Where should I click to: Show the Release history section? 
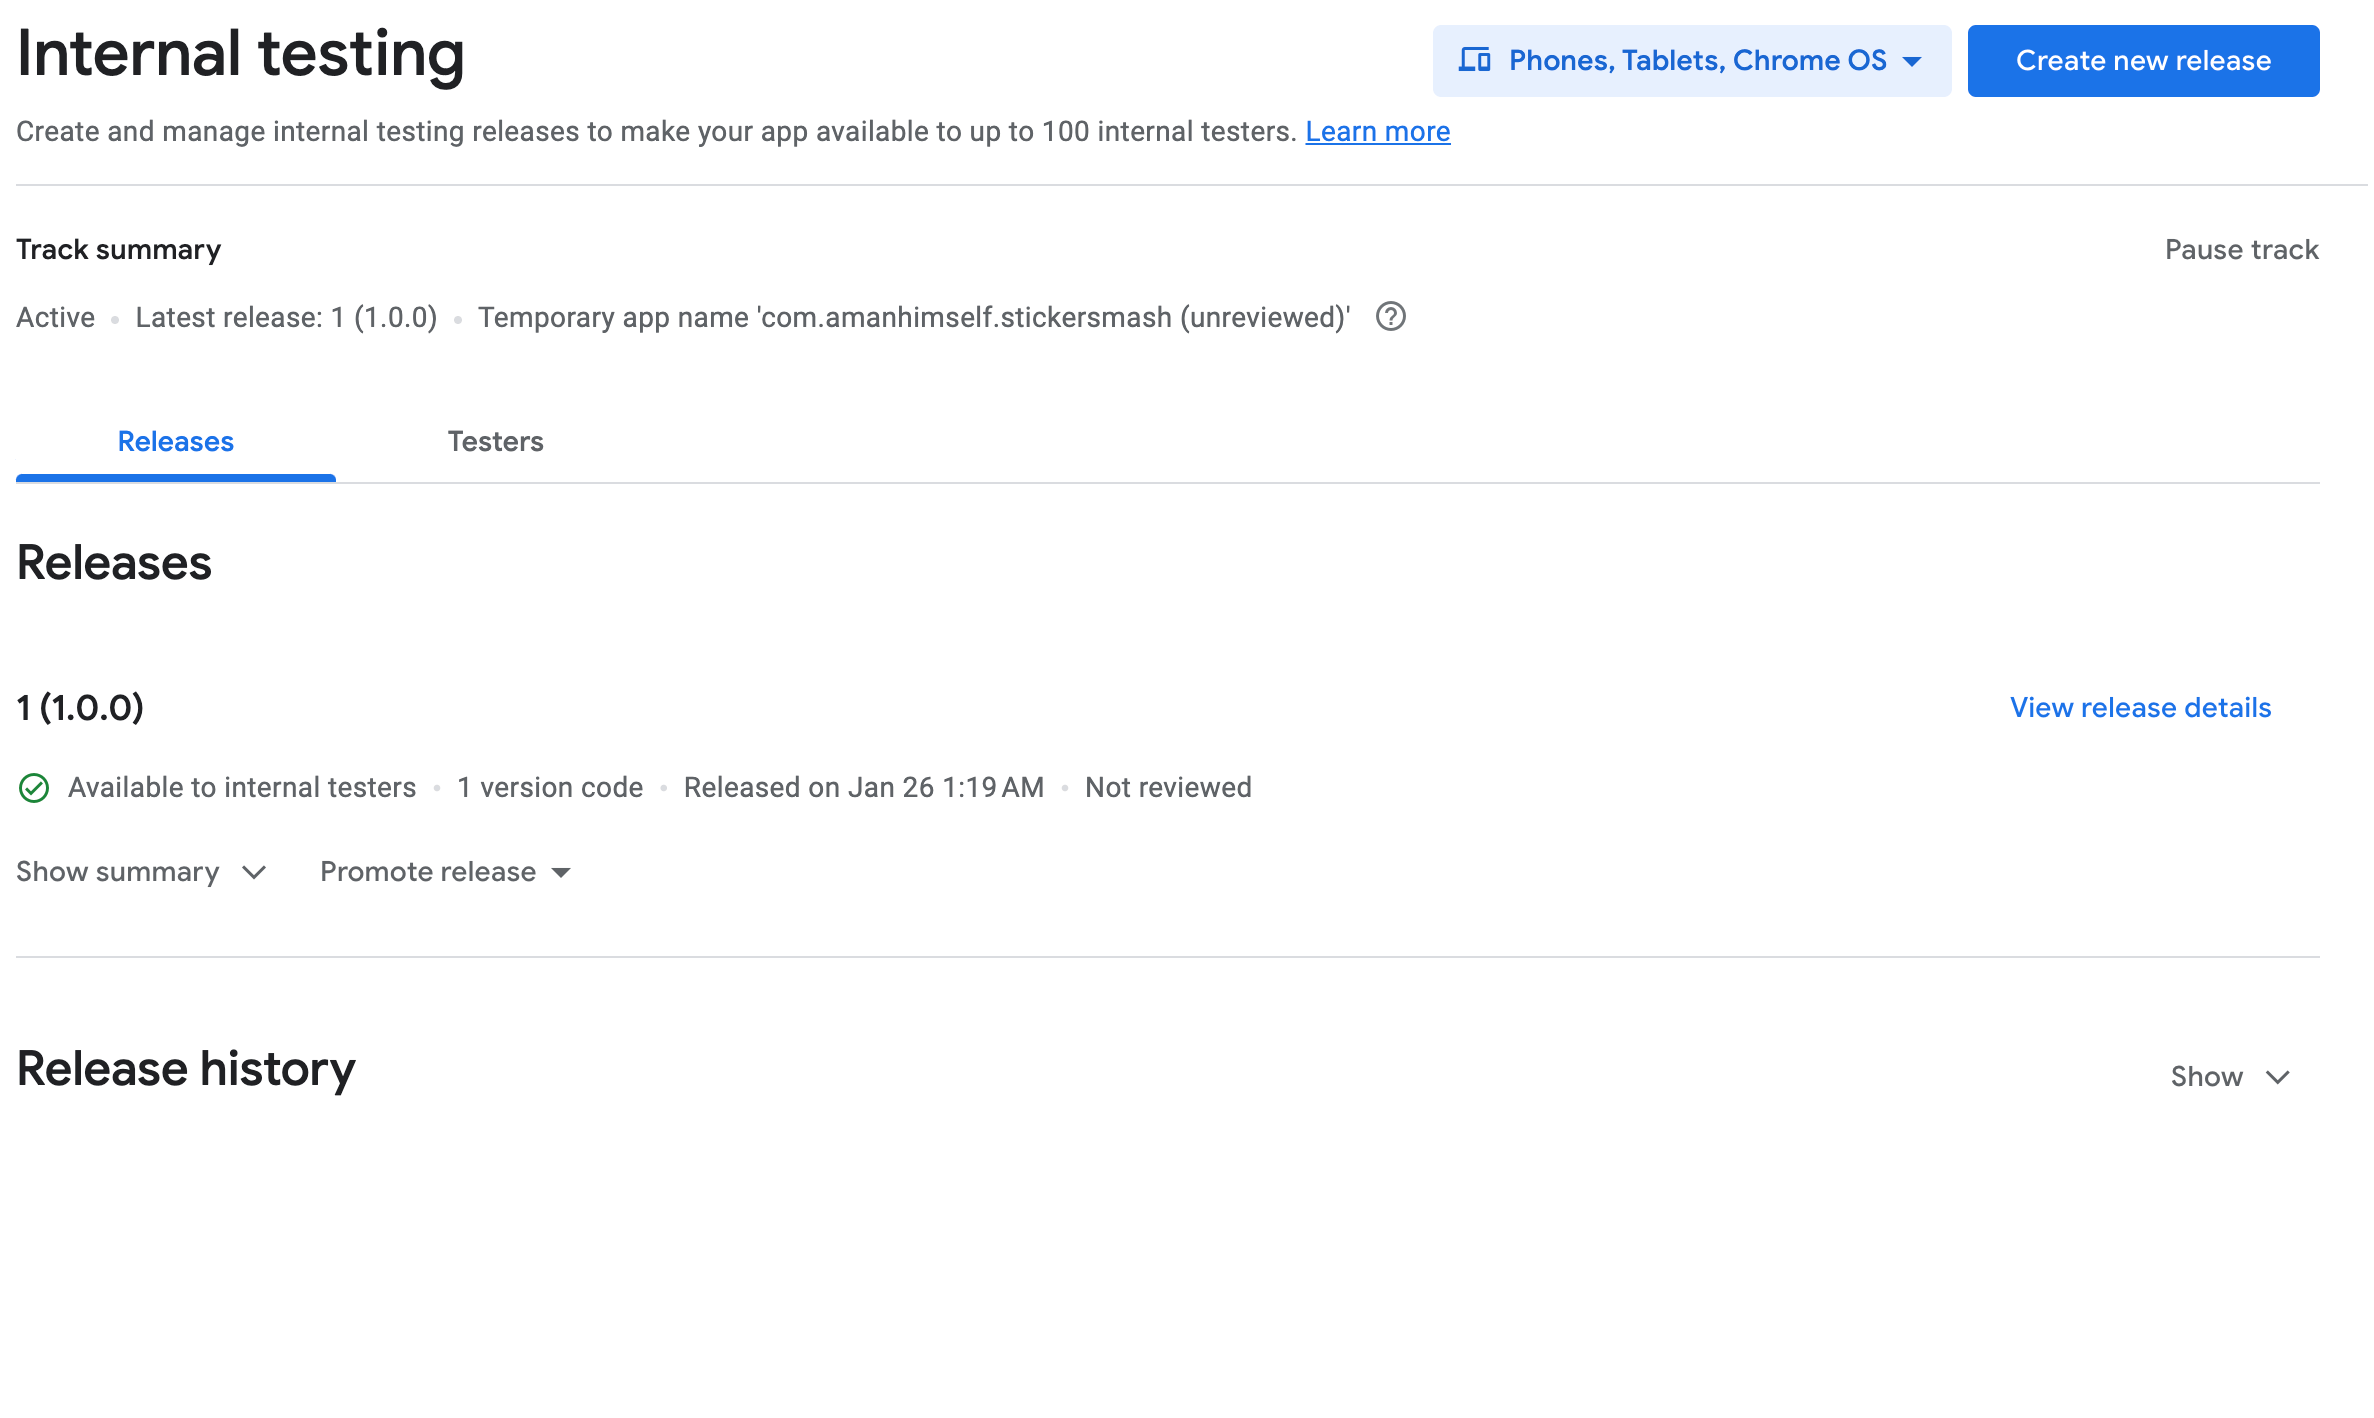point(2206,1077)
